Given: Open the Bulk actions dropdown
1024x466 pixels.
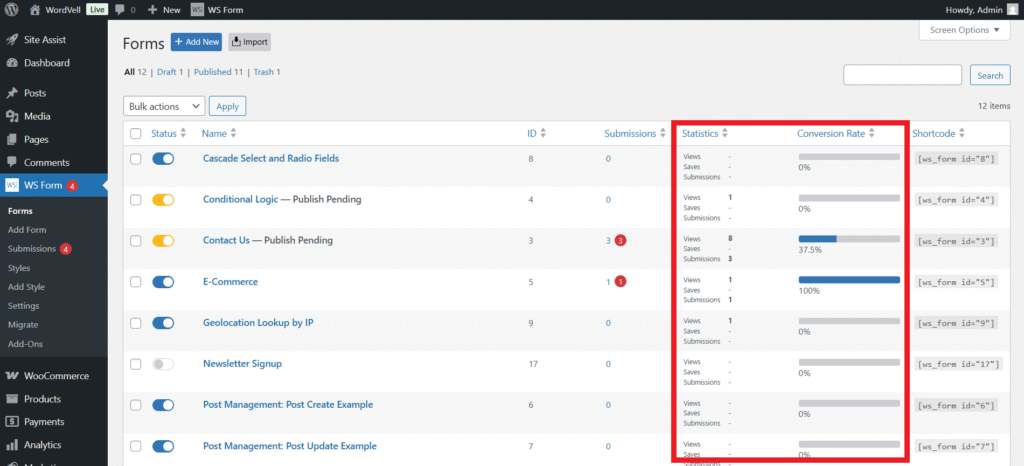Looking at the screenshot, I should [164, 106].
